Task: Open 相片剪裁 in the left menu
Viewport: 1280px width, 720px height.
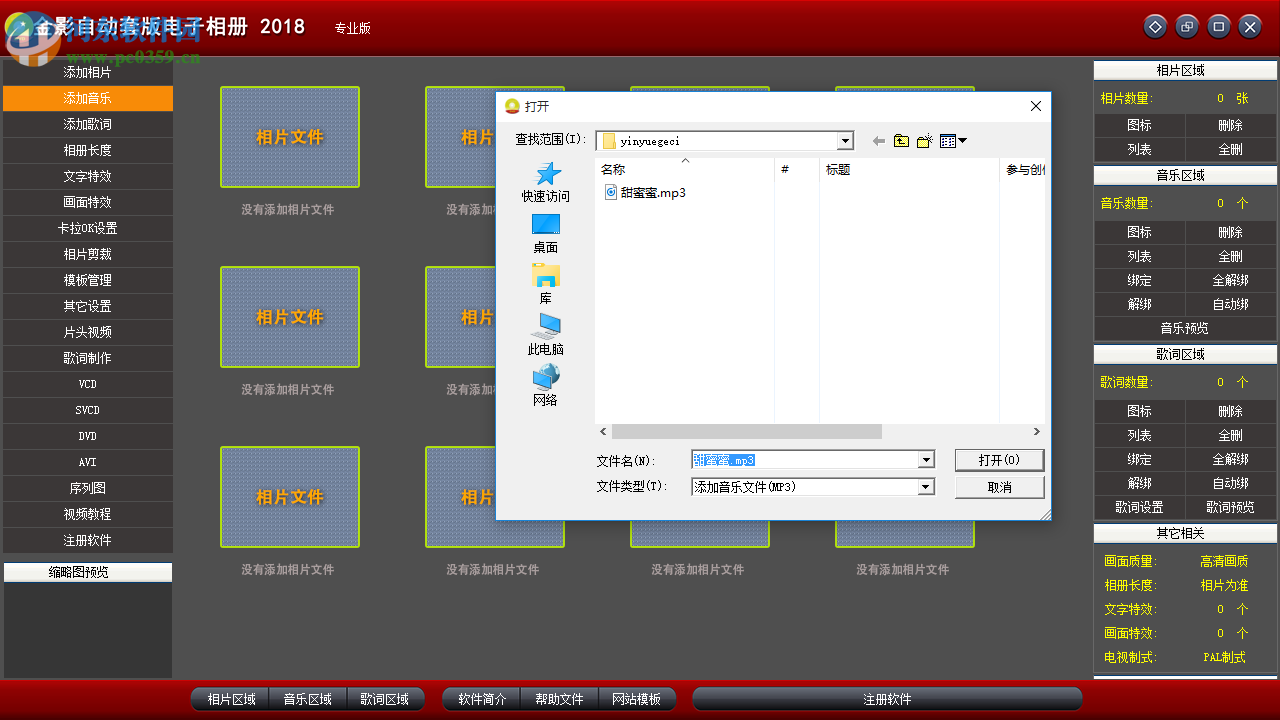Action: [88, 254]
